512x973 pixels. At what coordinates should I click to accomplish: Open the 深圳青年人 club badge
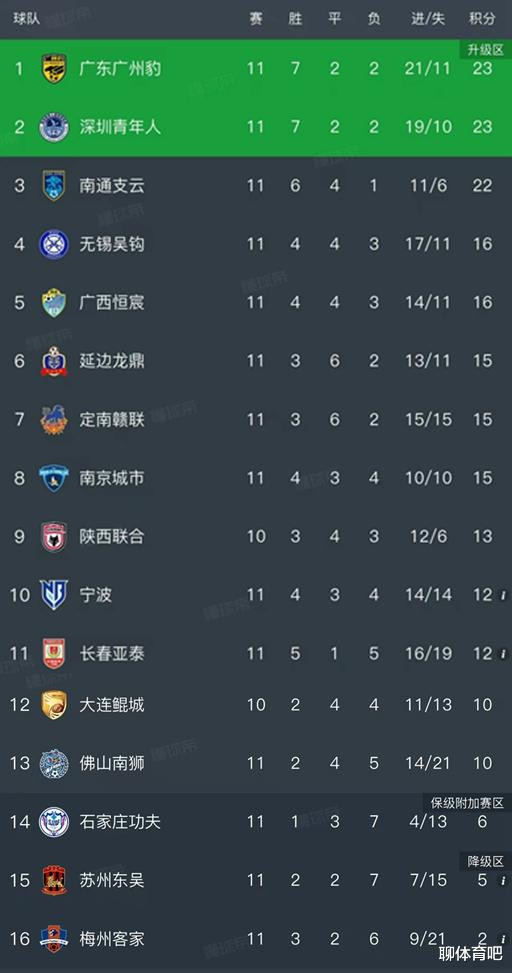54,127
